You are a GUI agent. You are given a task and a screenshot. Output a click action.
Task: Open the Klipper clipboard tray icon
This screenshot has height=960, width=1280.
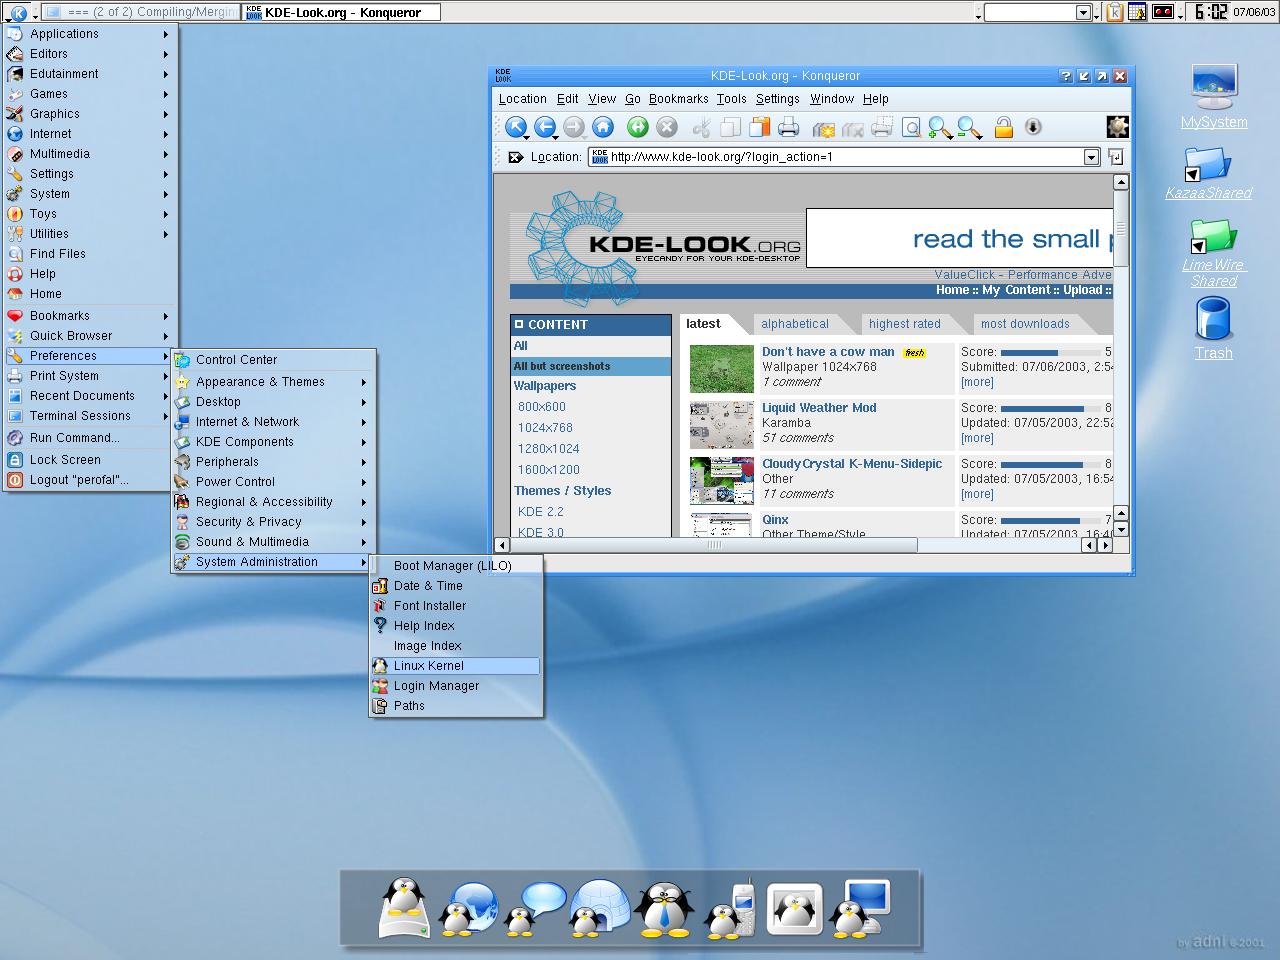point(1114,12)
